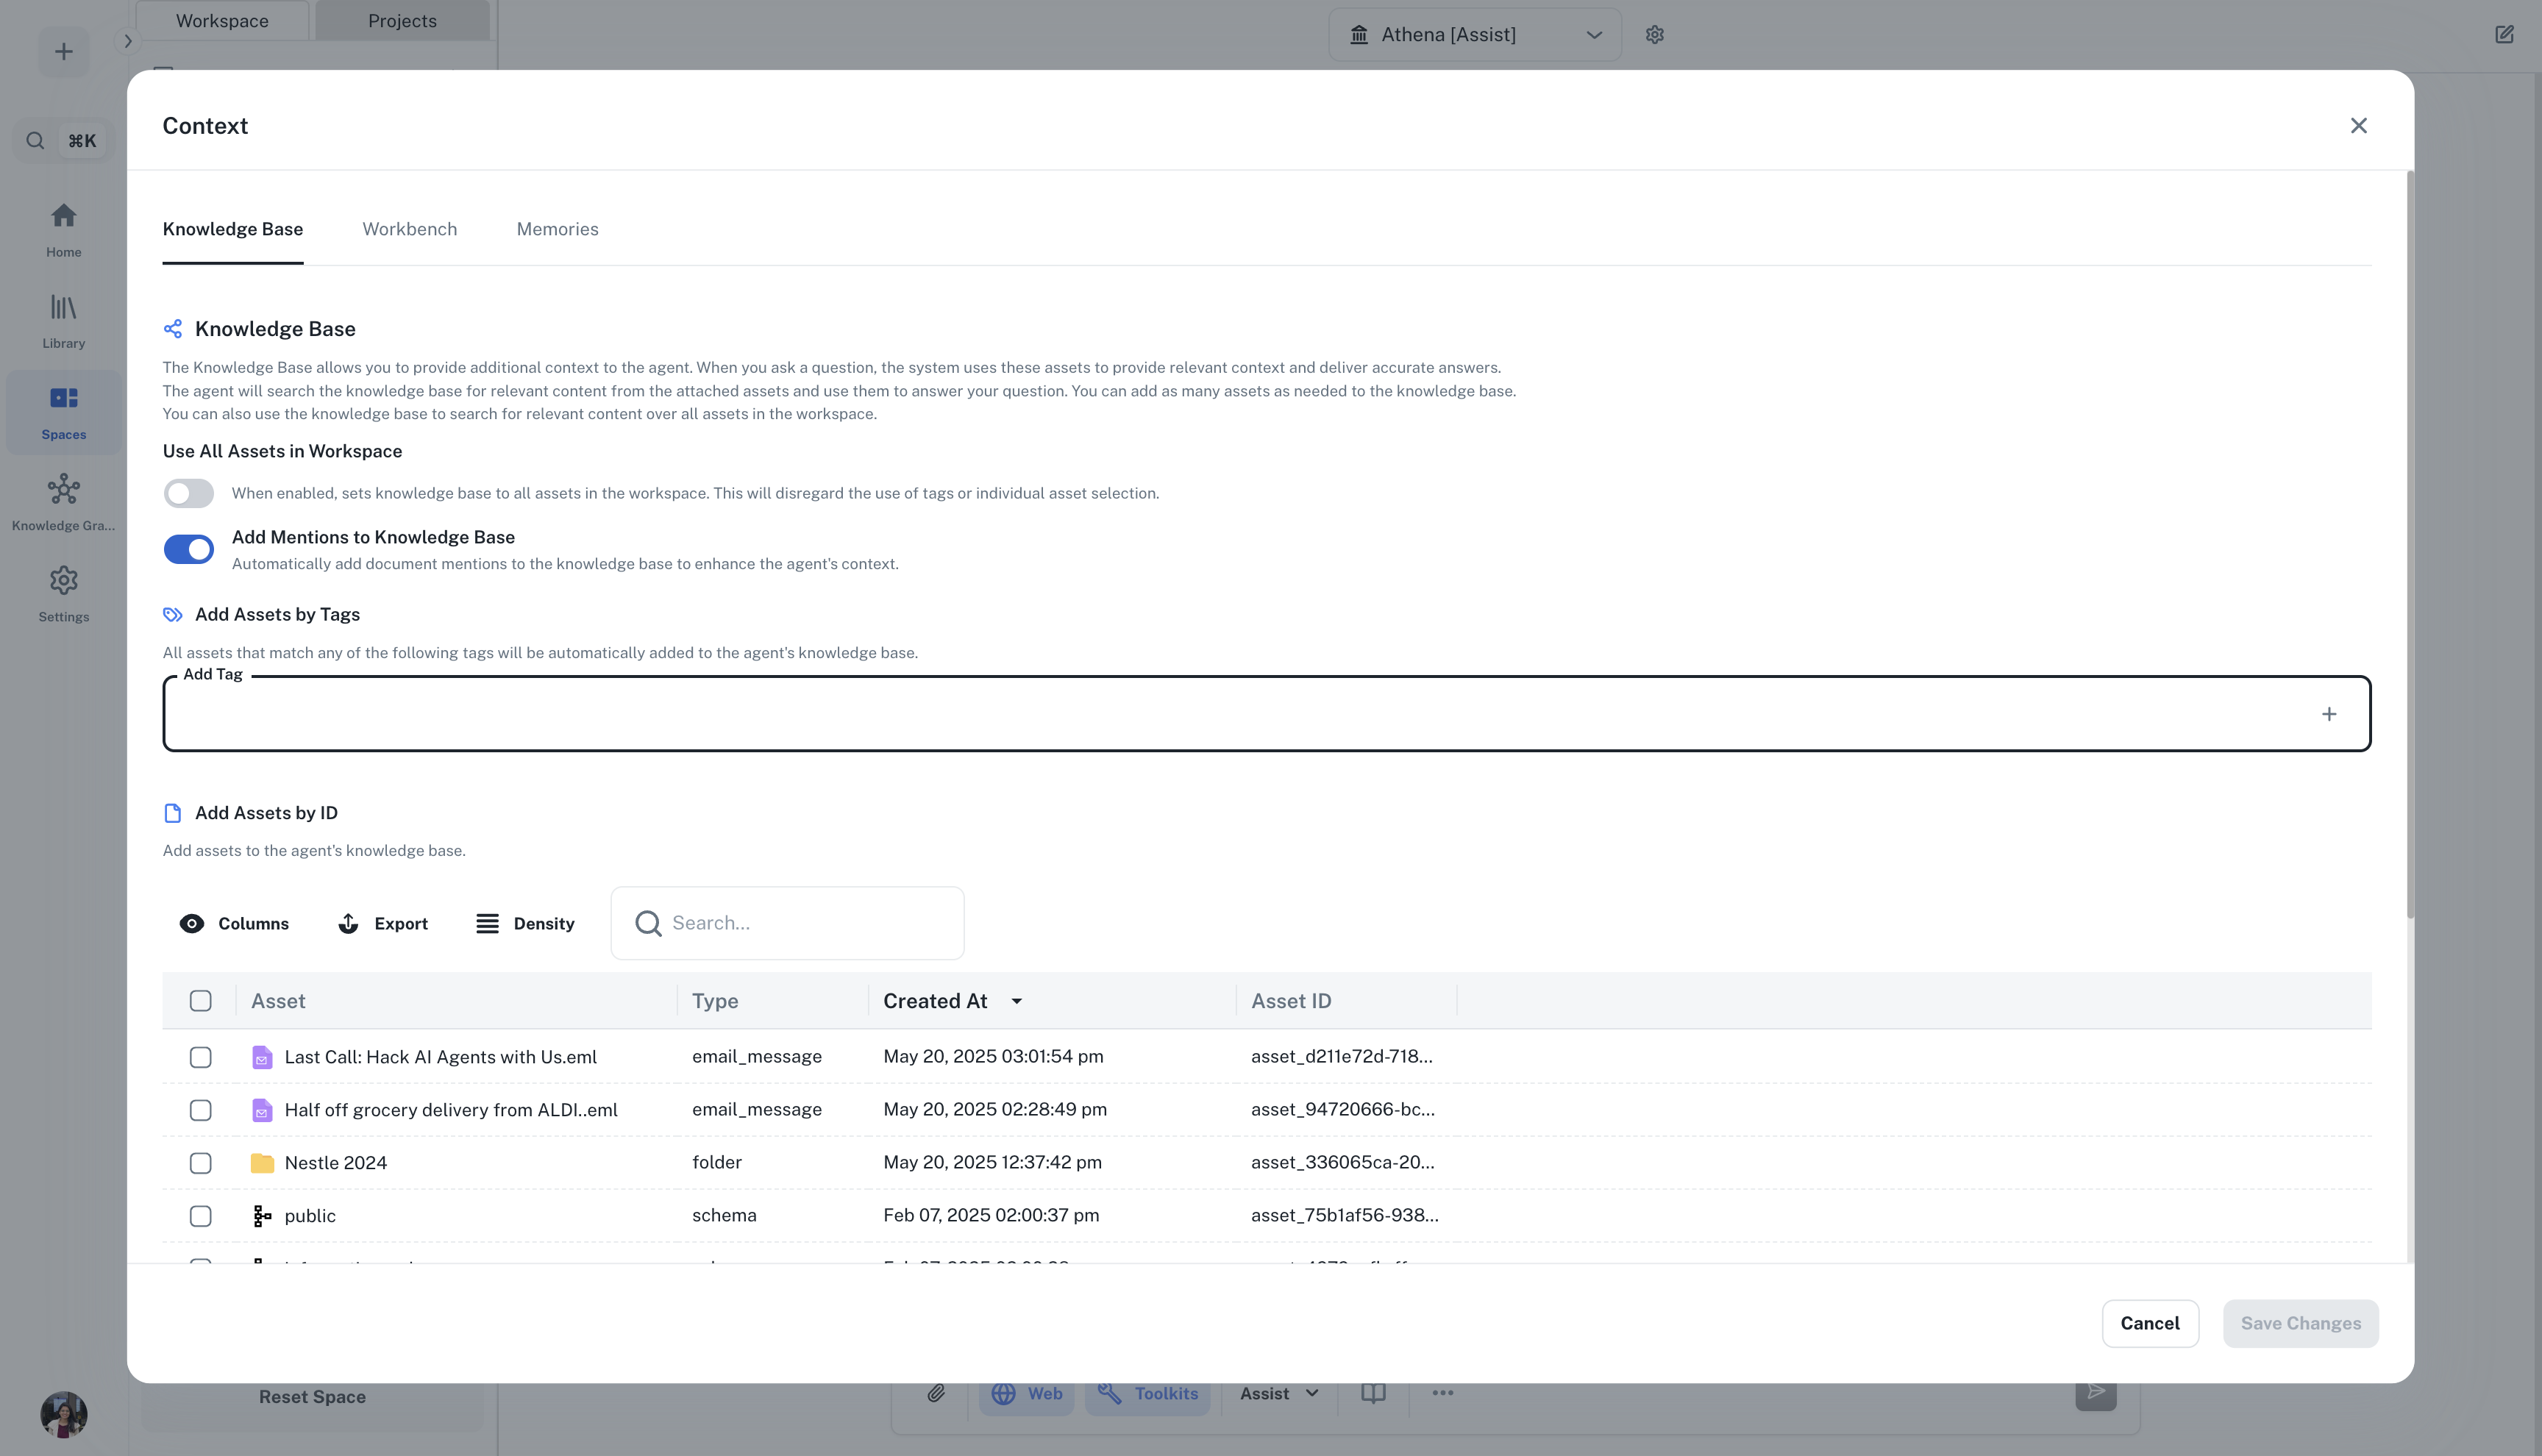This screenshot has height=1456, width=2542.
Task: Enable Use All Assets in Workspace toggle
Action: tap(189, 493)
